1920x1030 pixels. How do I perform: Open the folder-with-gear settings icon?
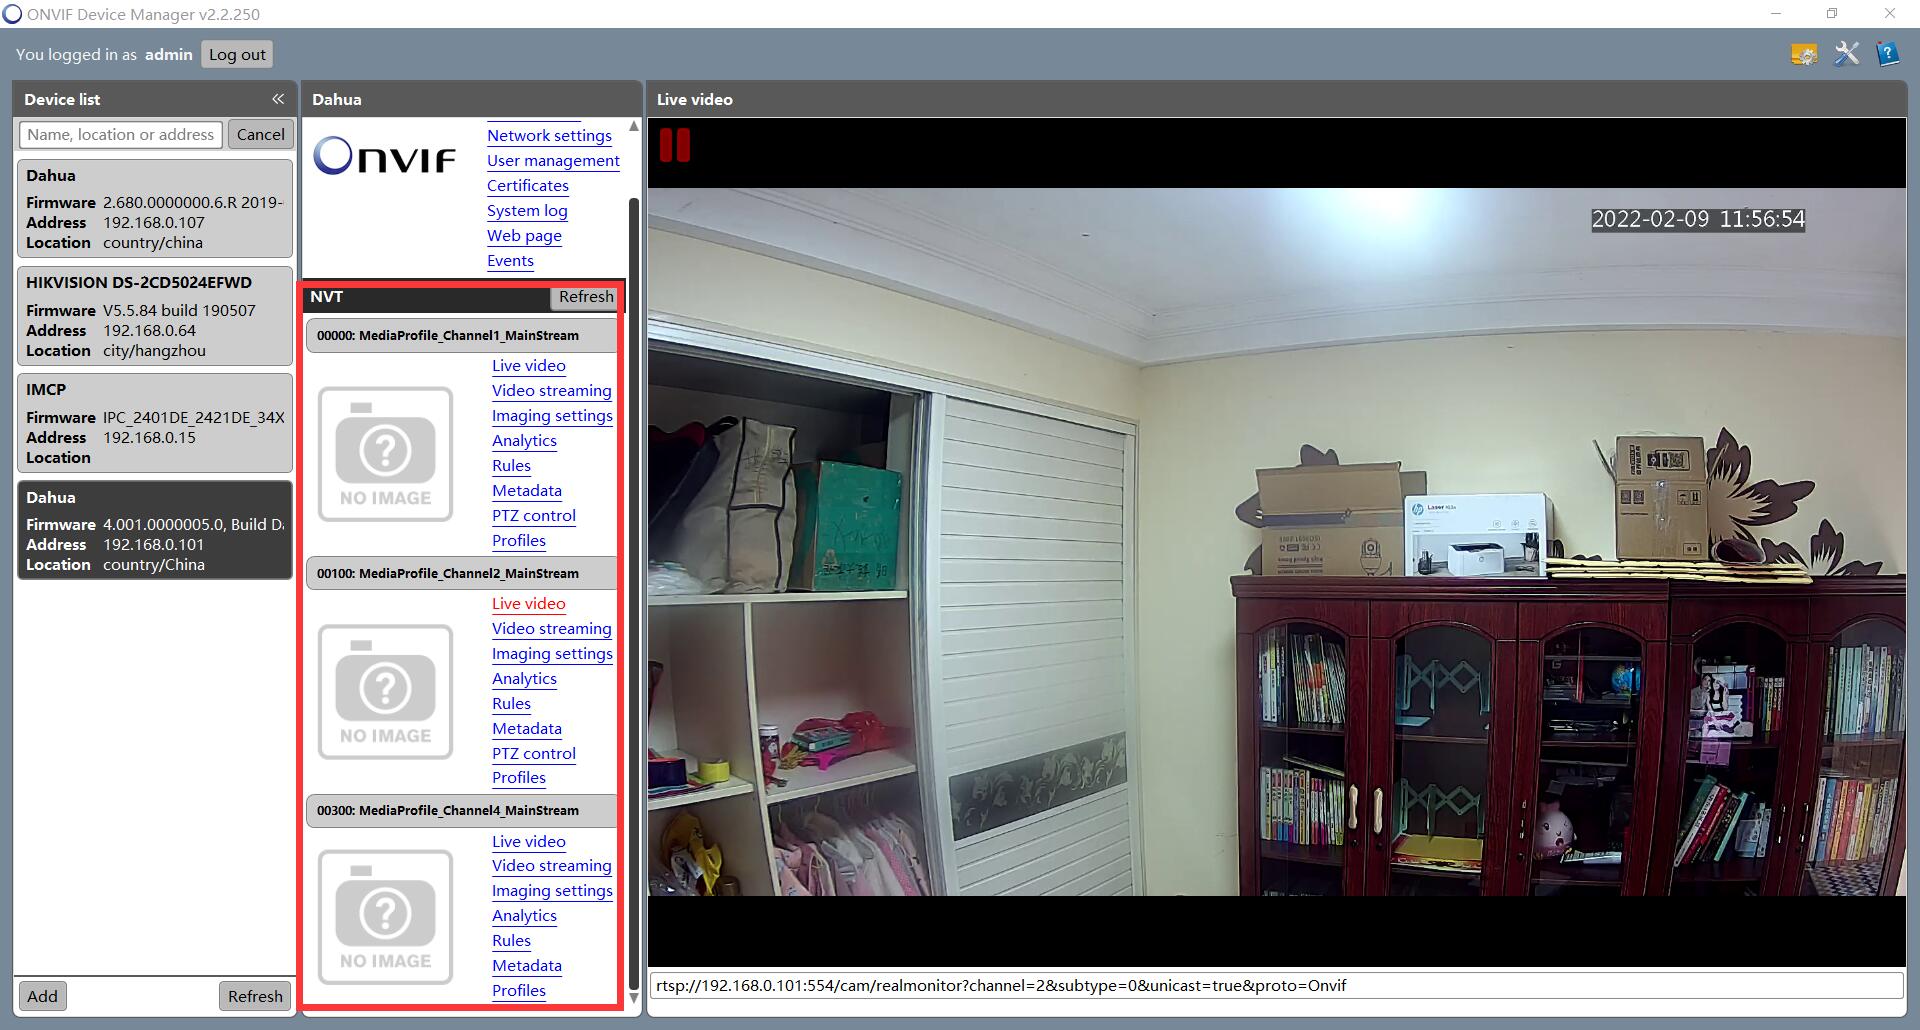coord(1804,54)
